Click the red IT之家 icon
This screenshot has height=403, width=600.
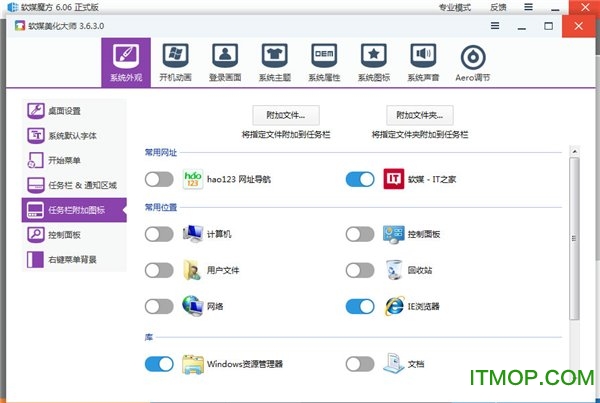coord(394,179)
